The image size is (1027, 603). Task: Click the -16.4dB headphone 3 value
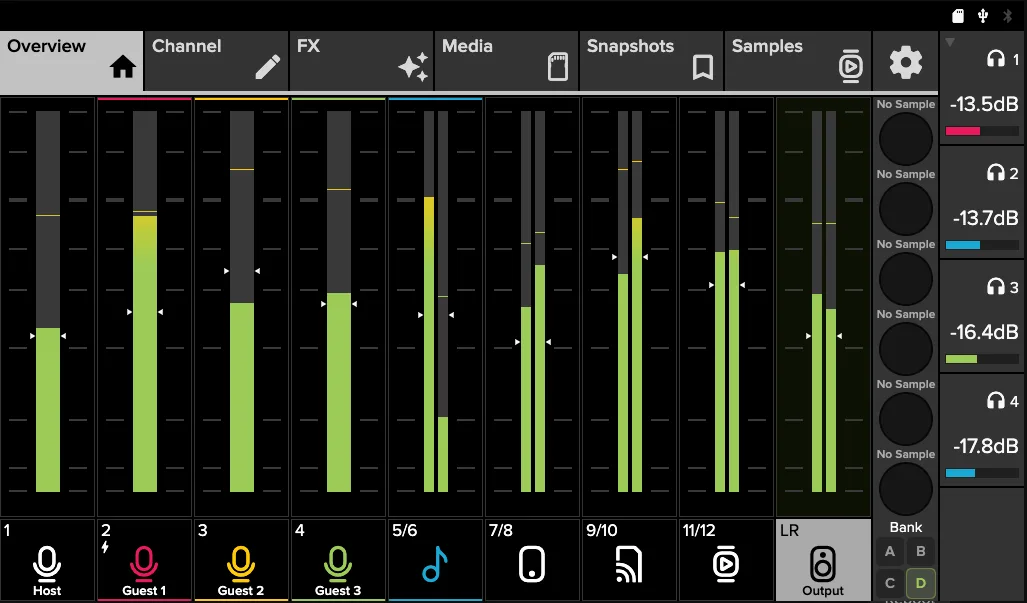pos(984,331)
